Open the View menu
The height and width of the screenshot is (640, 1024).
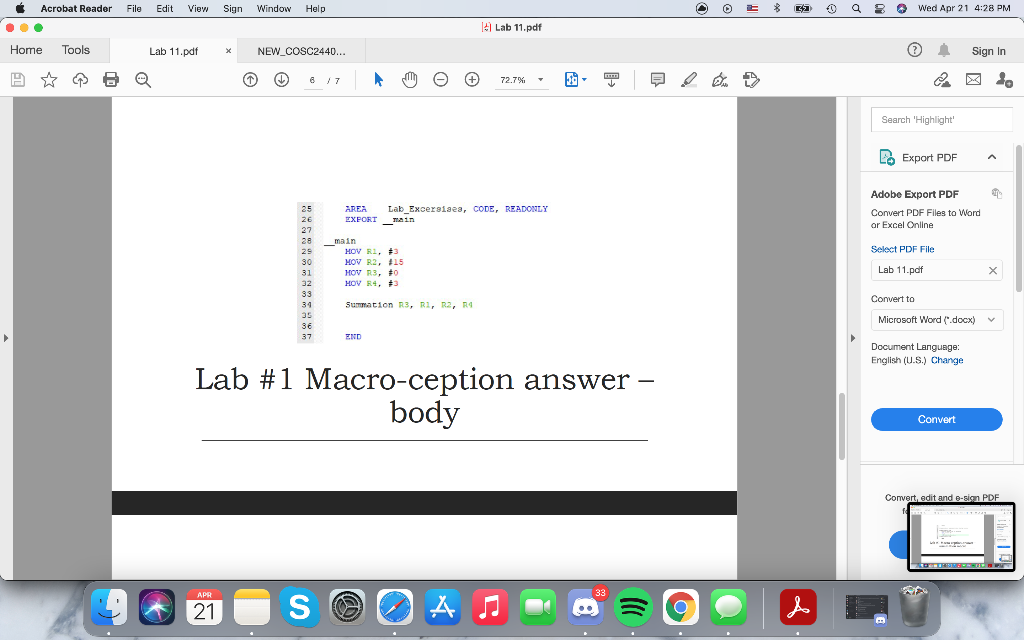pos(198,8)
